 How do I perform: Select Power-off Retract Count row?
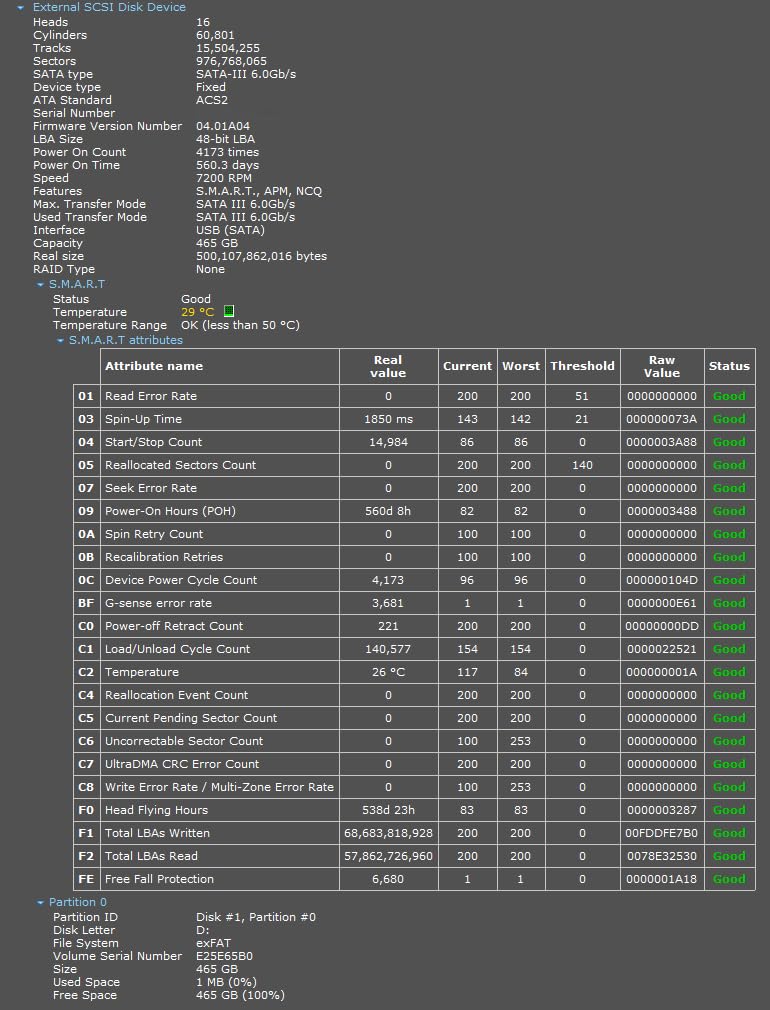(x=414, y=626)
